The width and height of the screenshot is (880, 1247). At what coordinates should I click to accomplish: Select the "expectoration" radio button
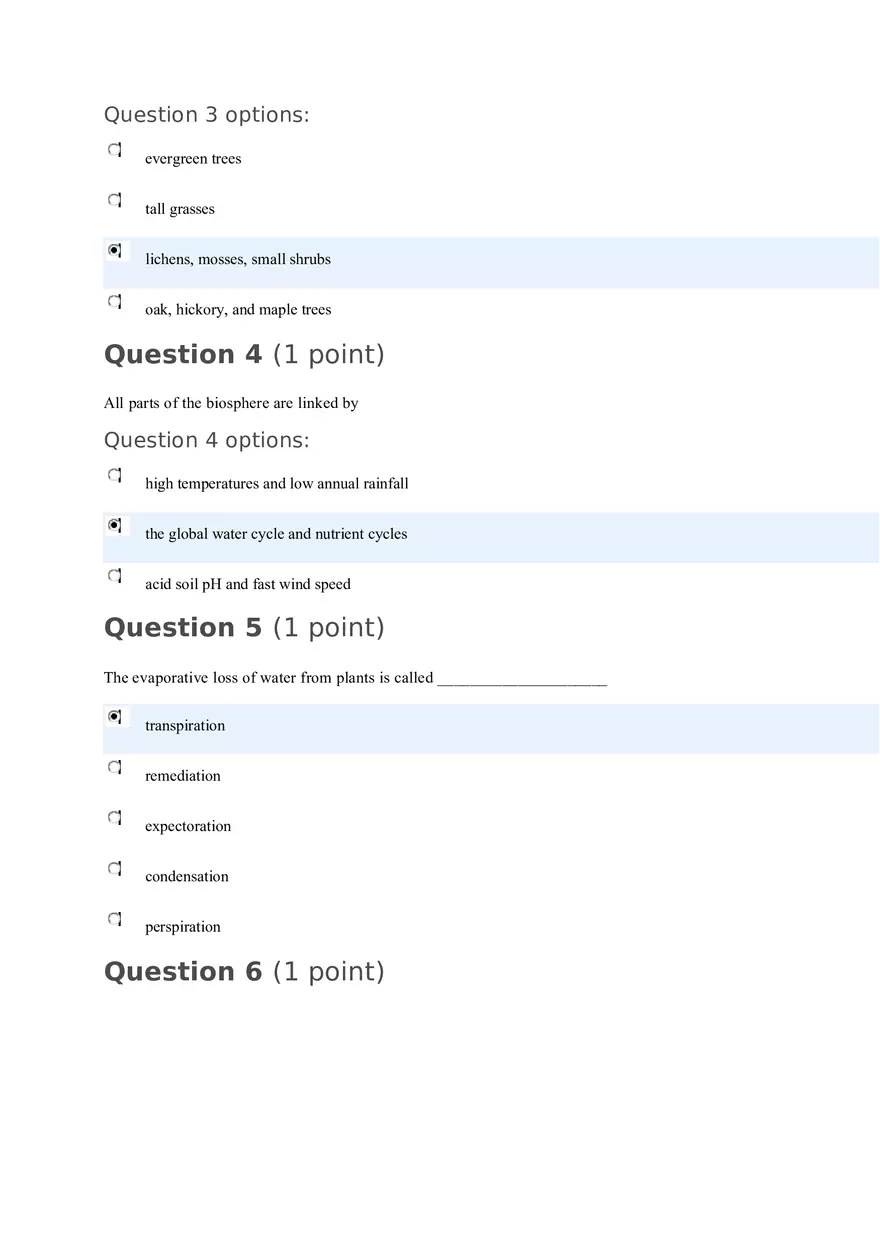pyautogui.click(x=114, y=817)
